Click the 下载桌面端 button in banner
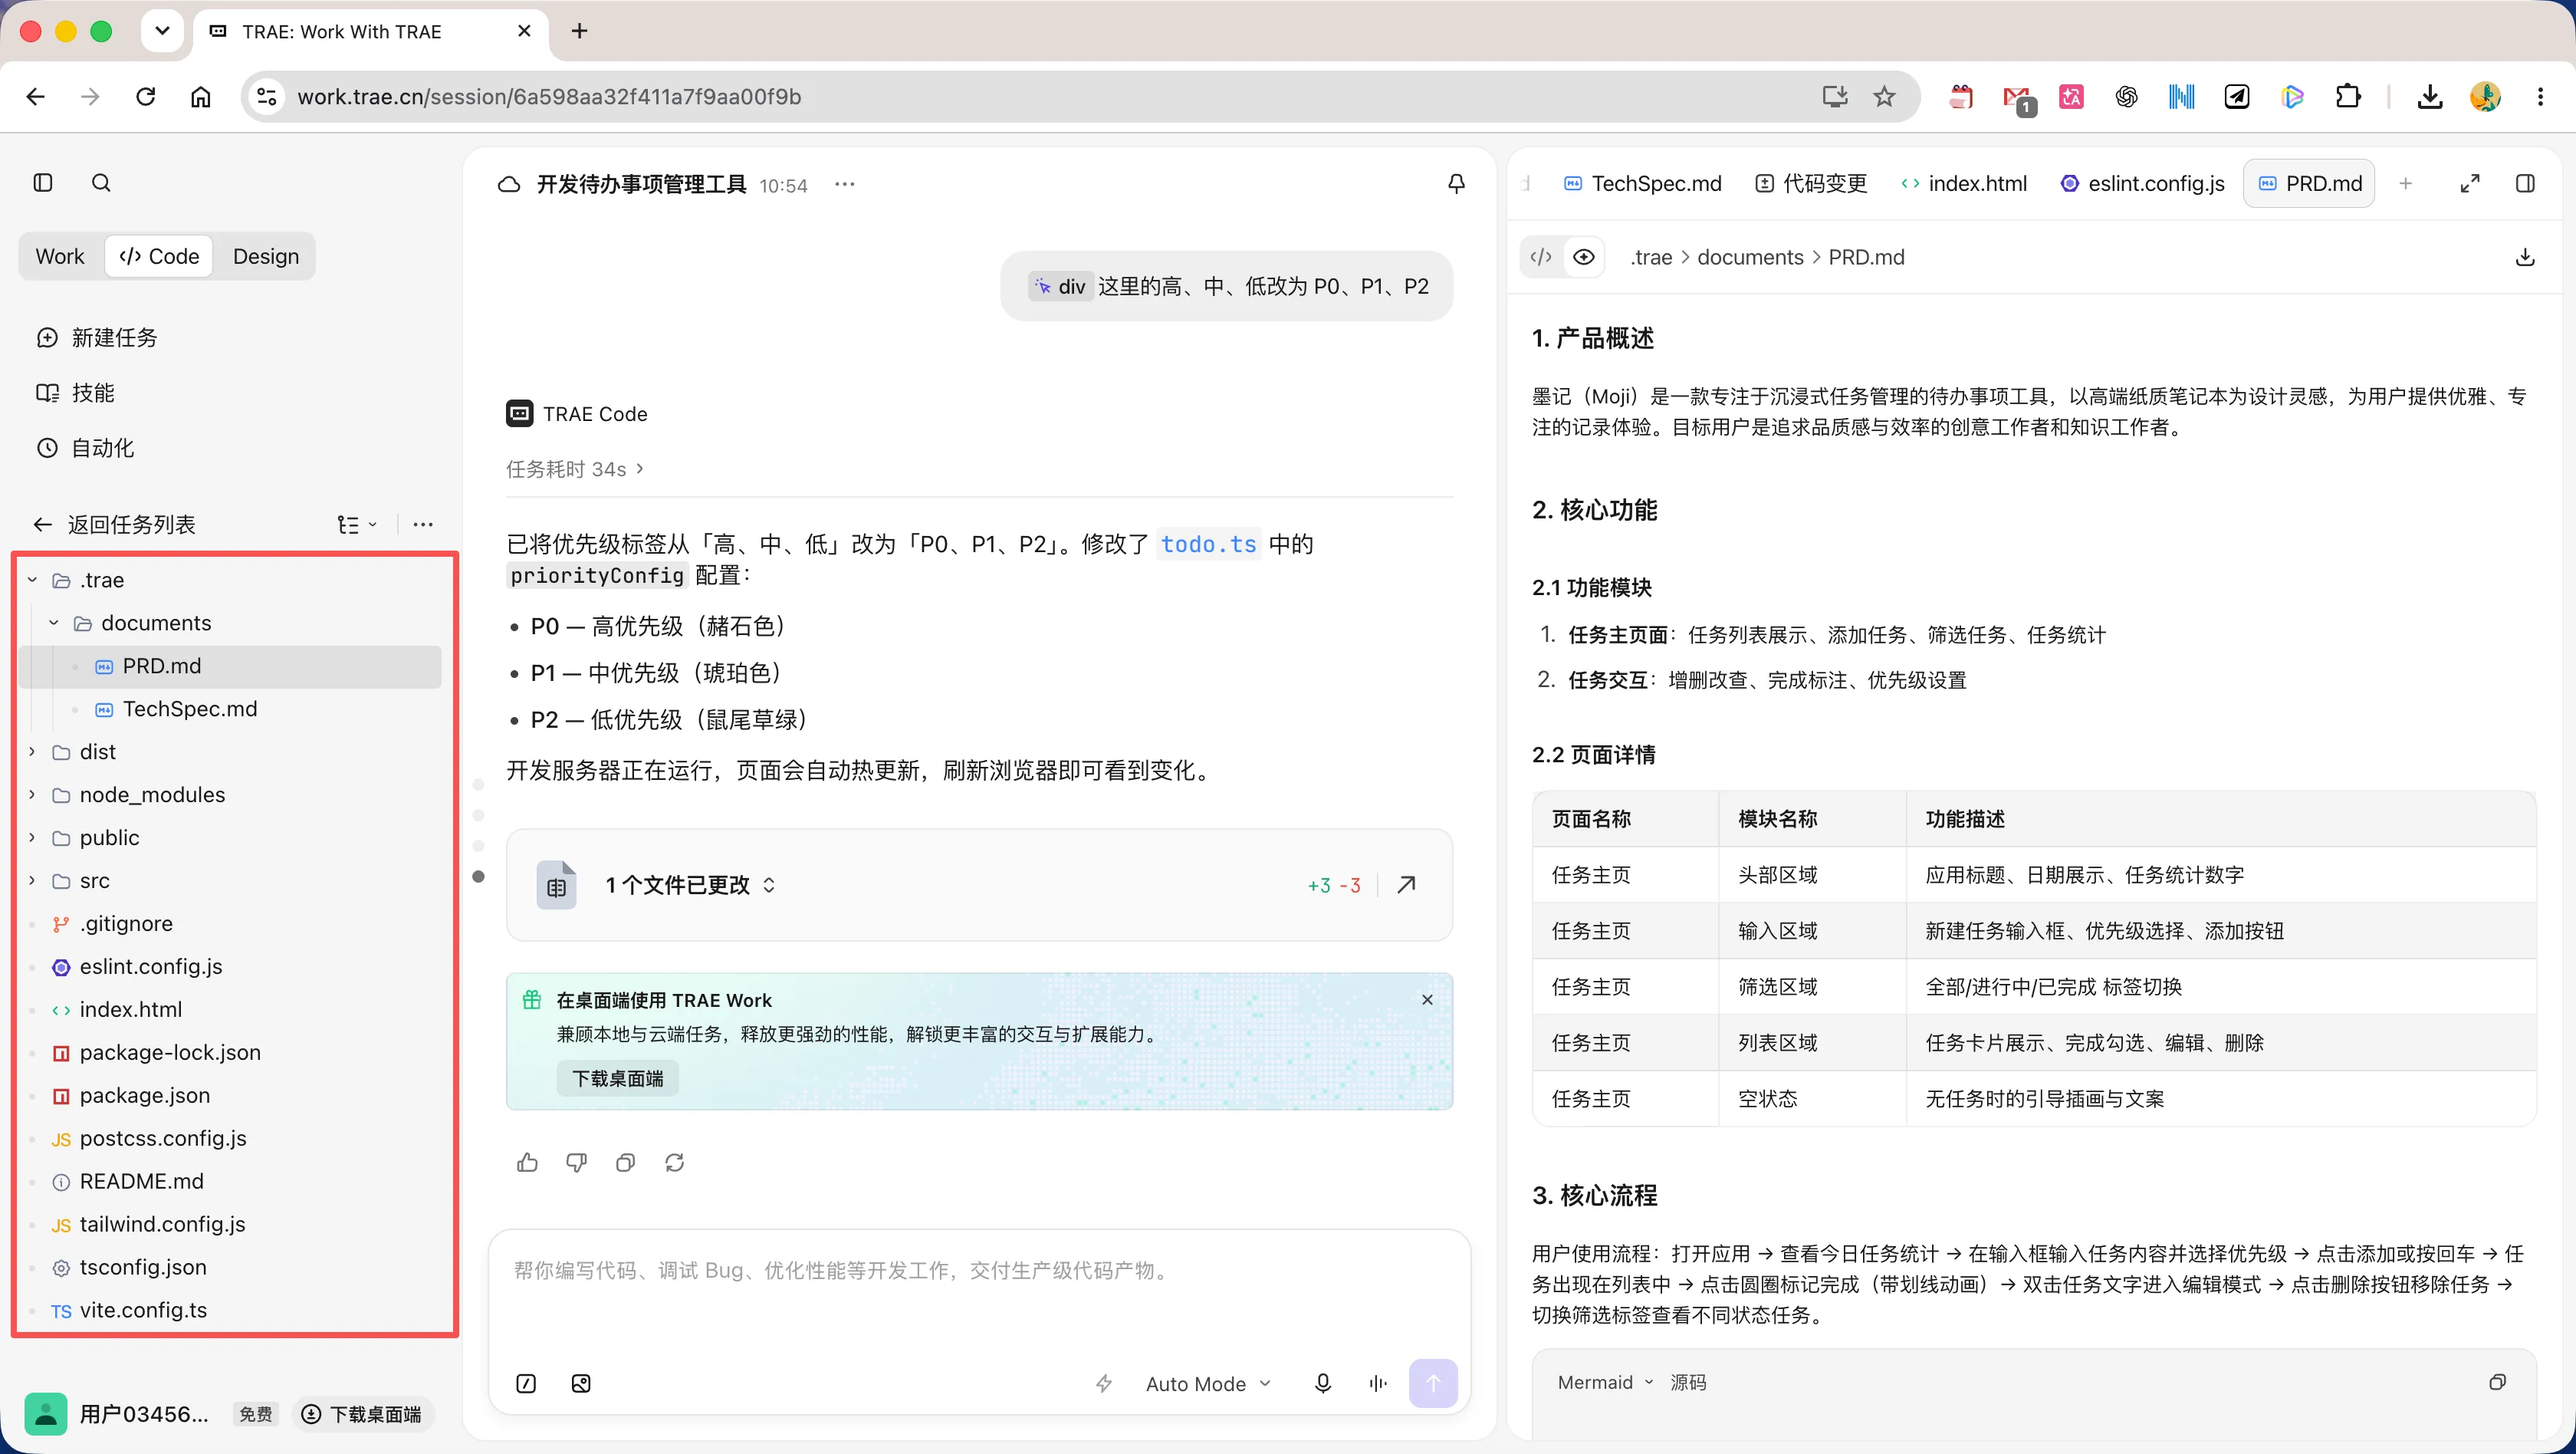 click(618, 1078)
